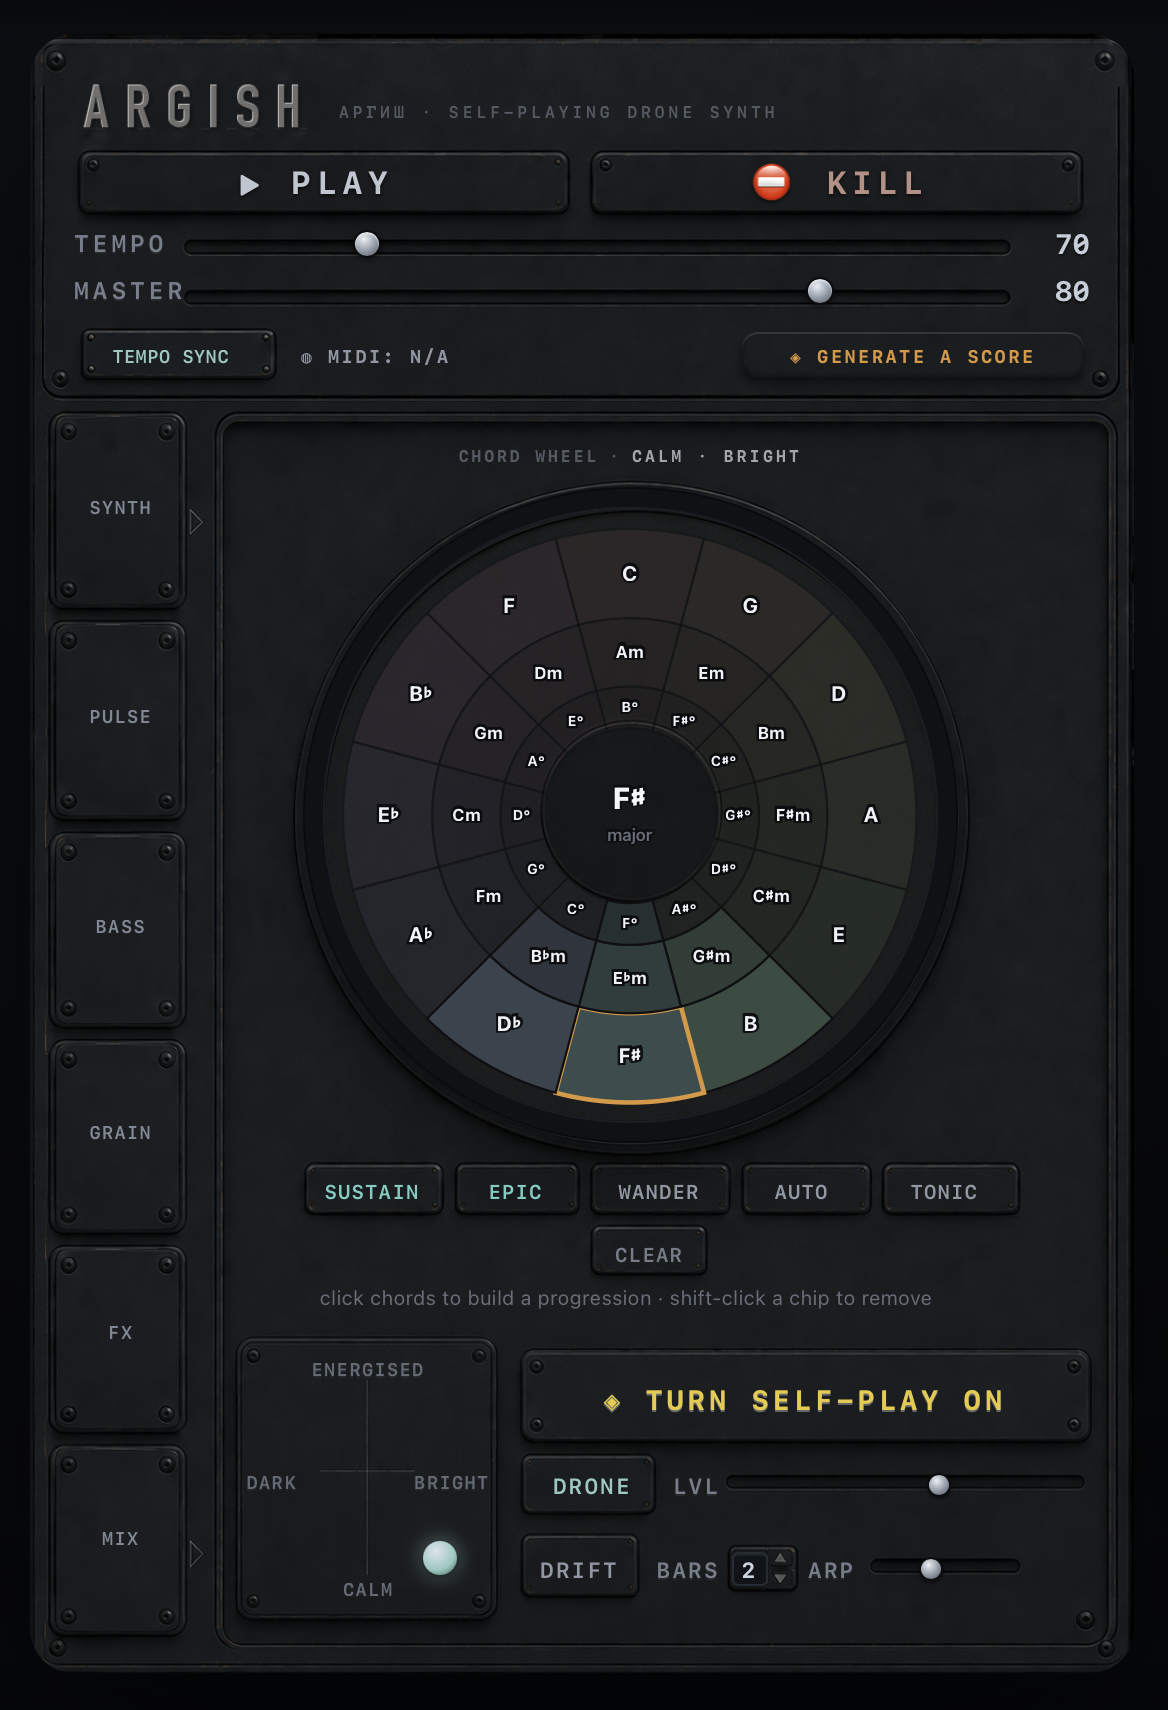Select C major chord on wheel
The height and width of the screenshot is (1710, 1168).
coord(630,574)
